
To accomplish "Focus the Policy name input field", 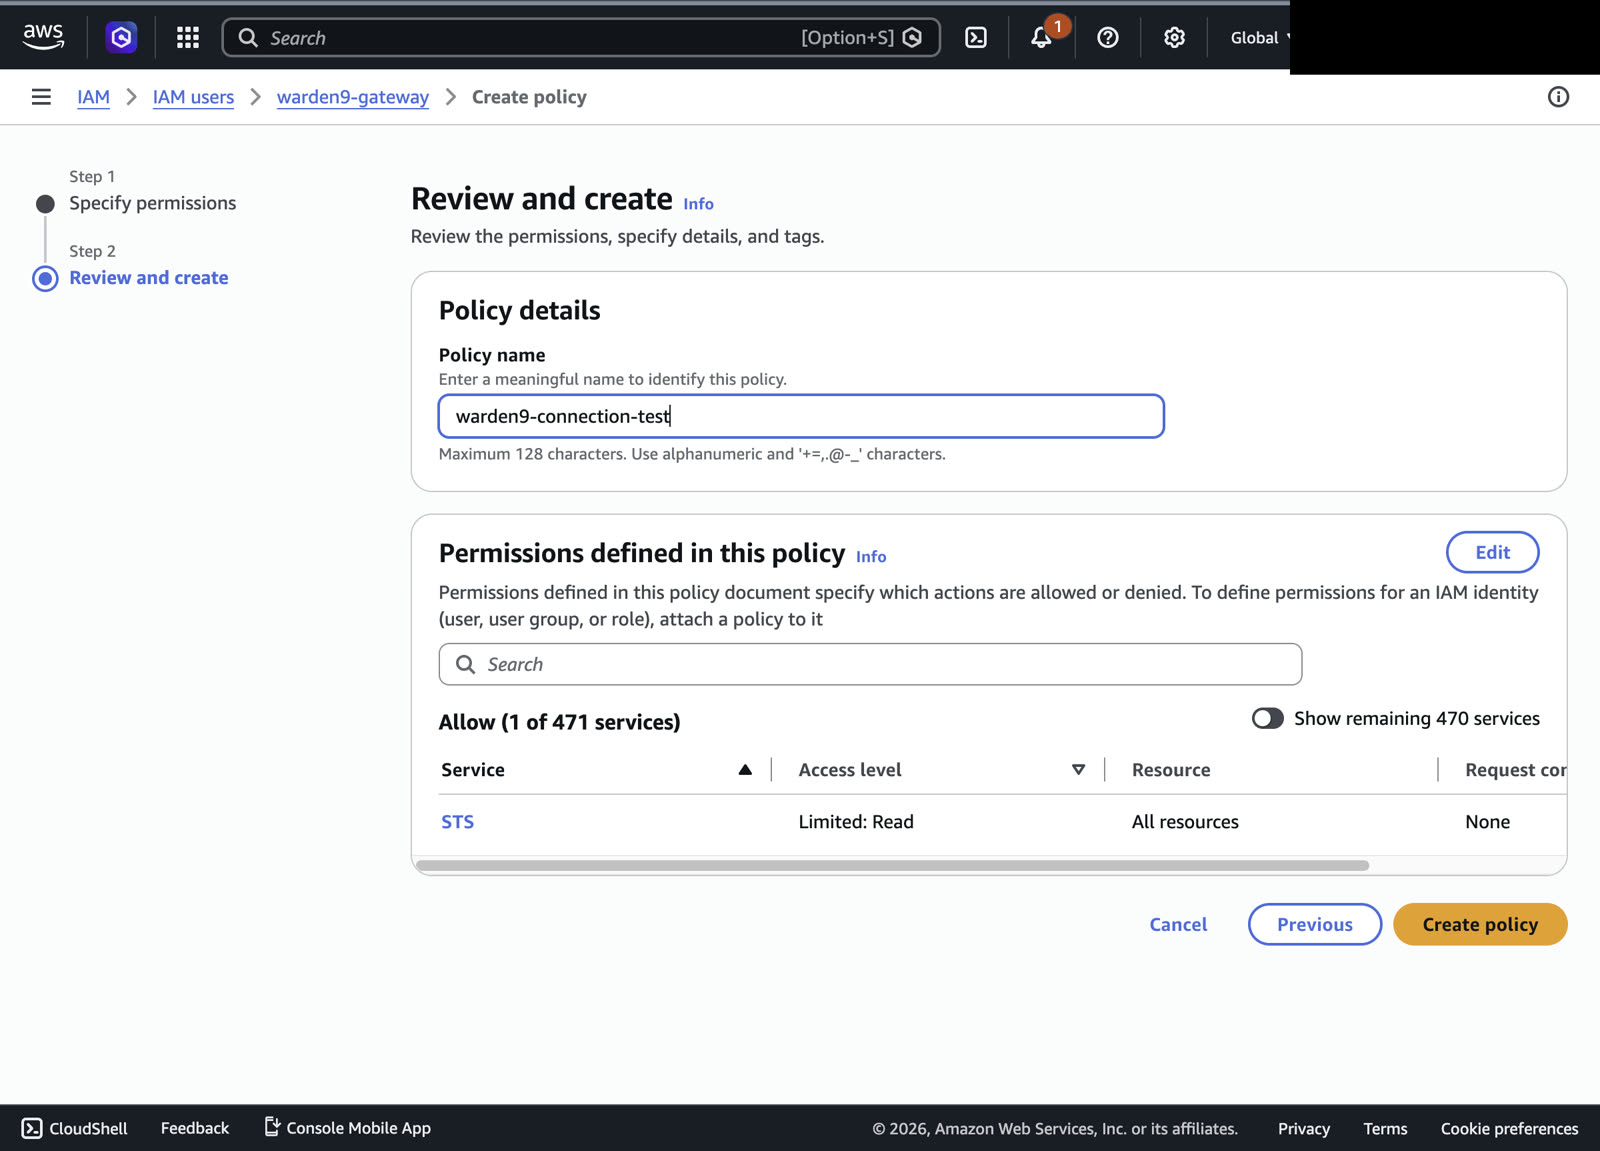I will pos(801,416).
